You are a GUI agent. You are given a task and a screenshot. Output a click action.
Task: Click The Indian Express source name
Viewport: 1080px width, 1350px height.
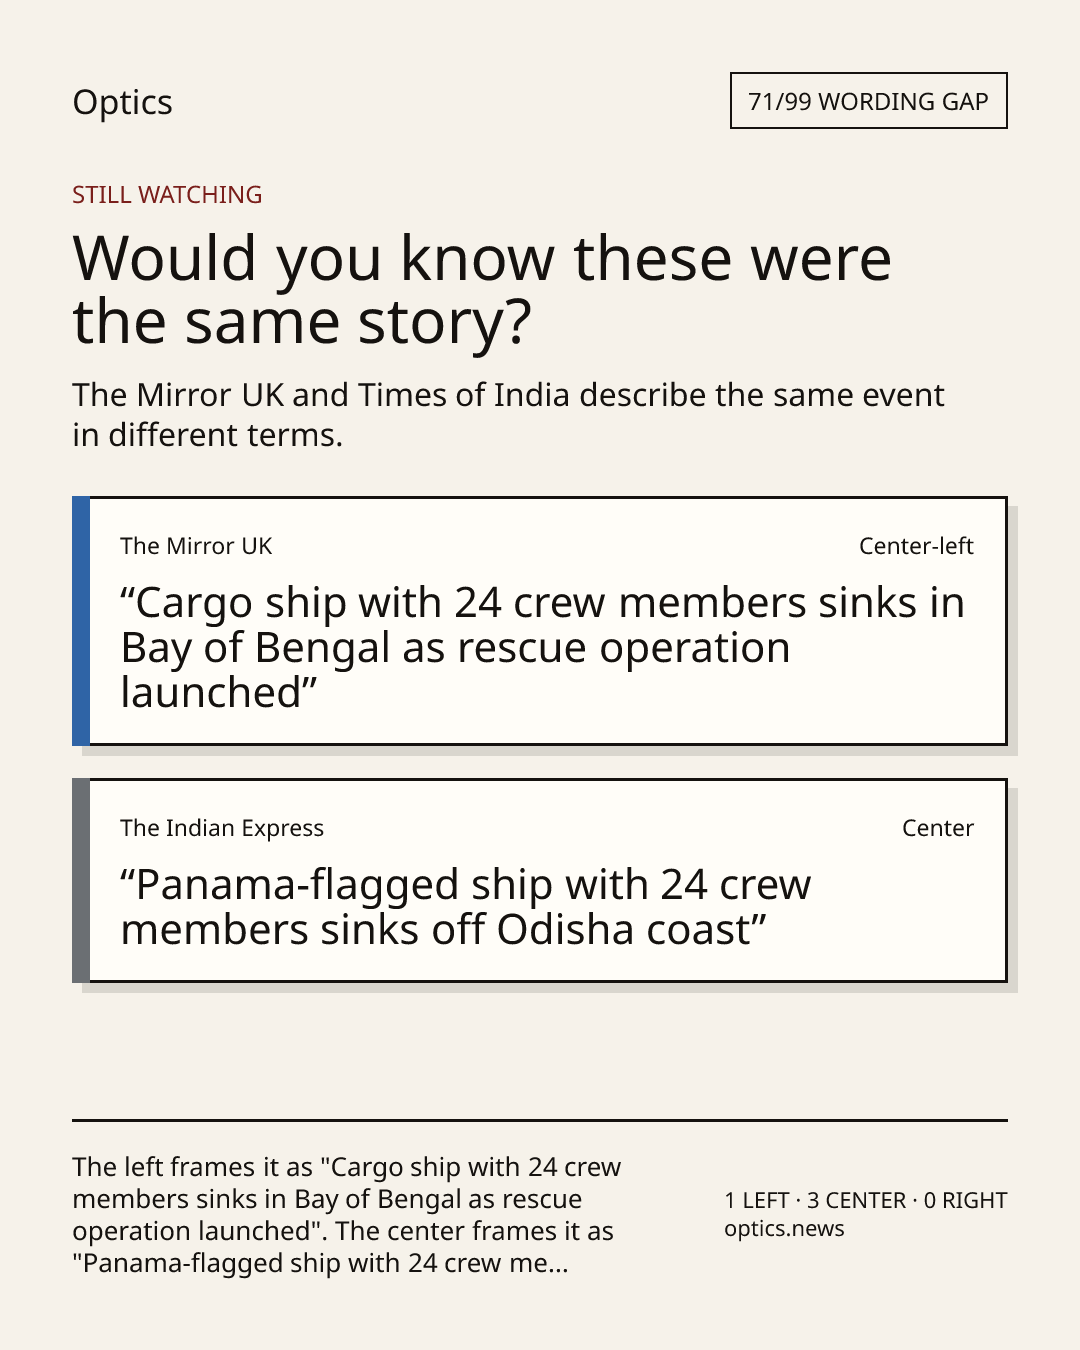(222, 828)
